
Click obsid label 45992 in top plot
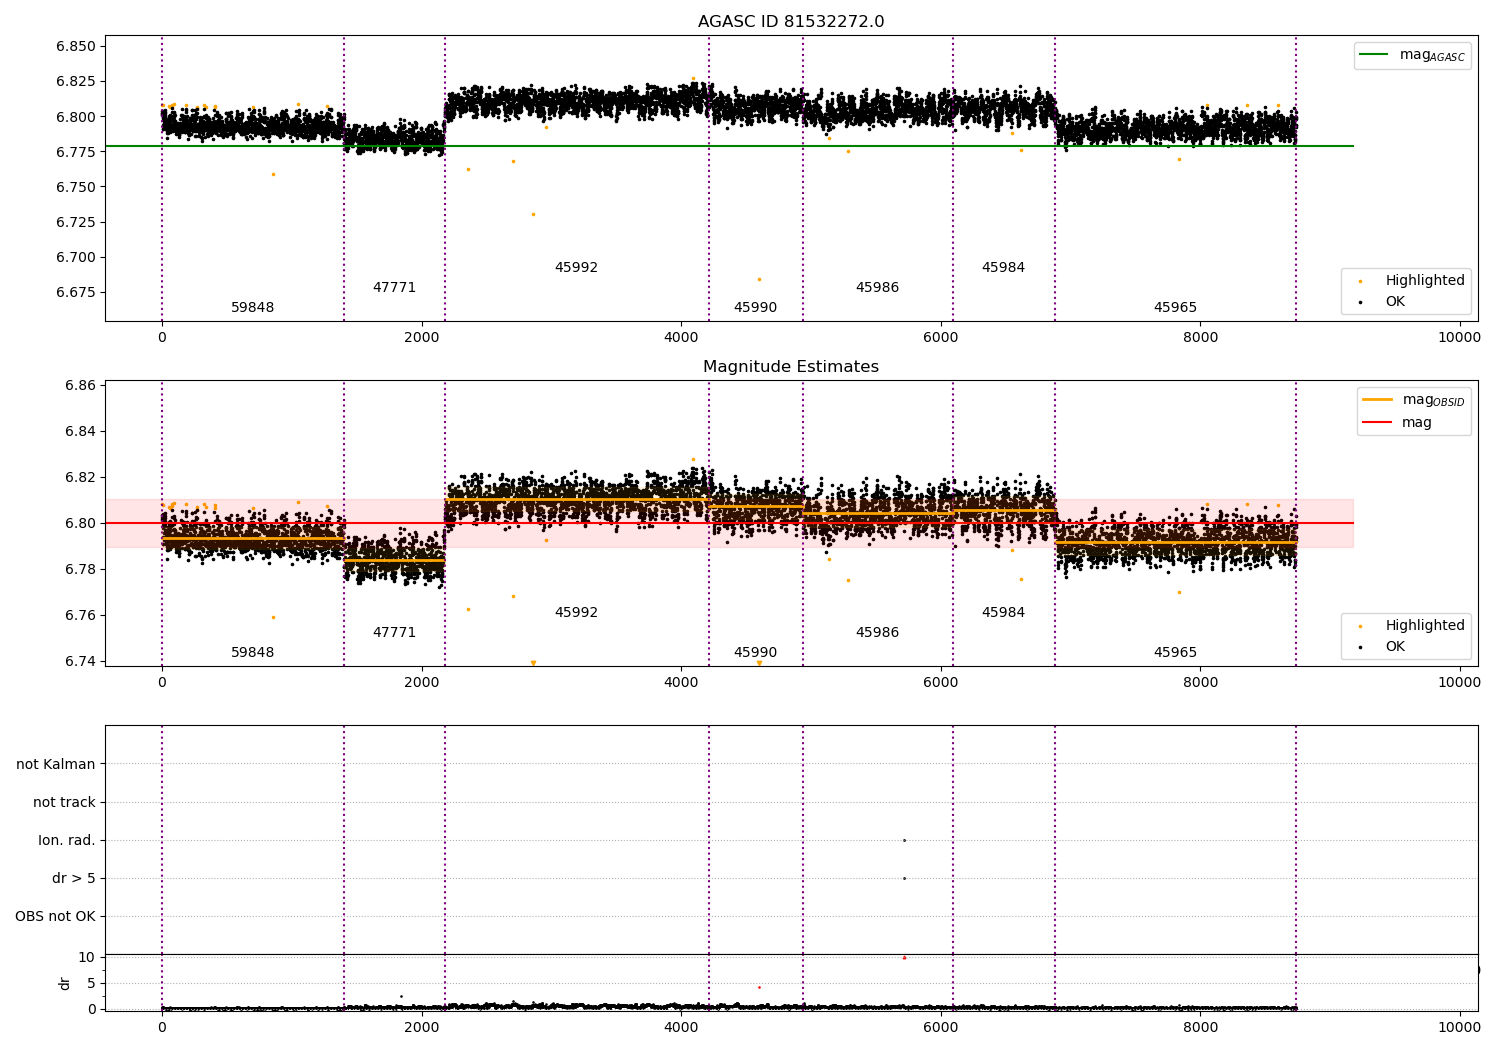click(x=576, y=268)
